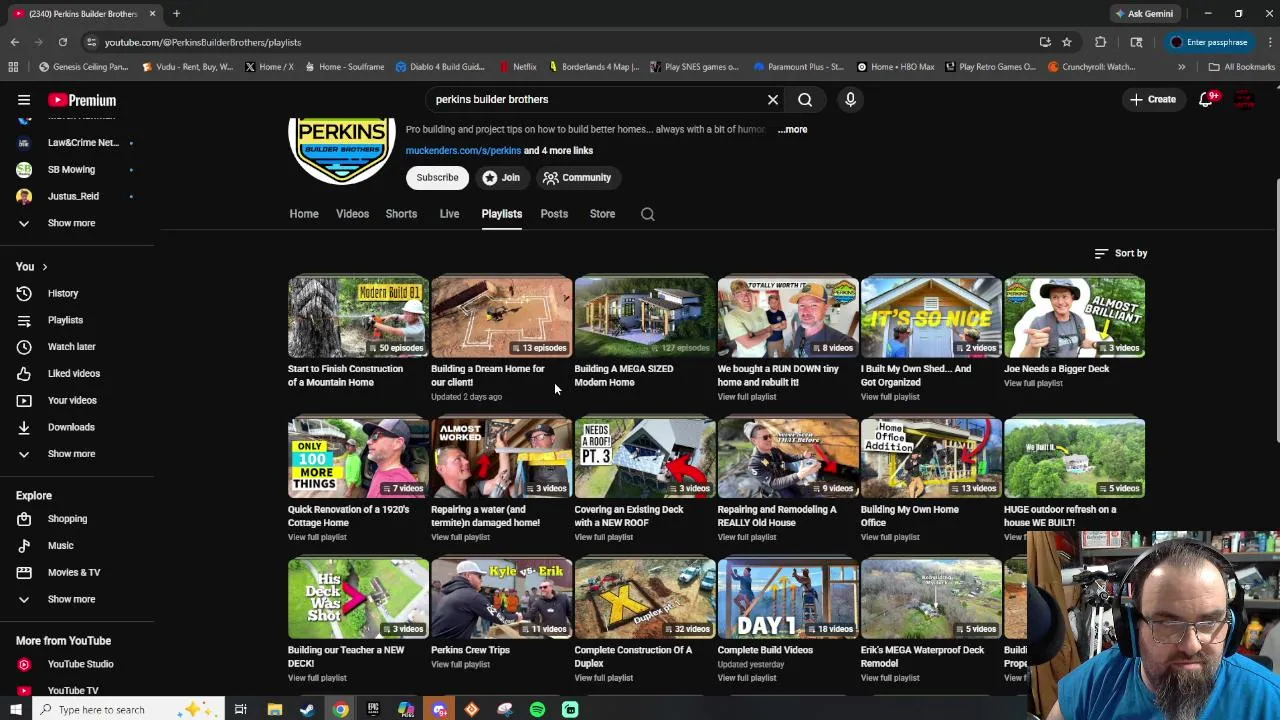Screen dimensions: 1280x720
Task: Open Movies & TV under Explore
Action: click(x=73, y=573)
